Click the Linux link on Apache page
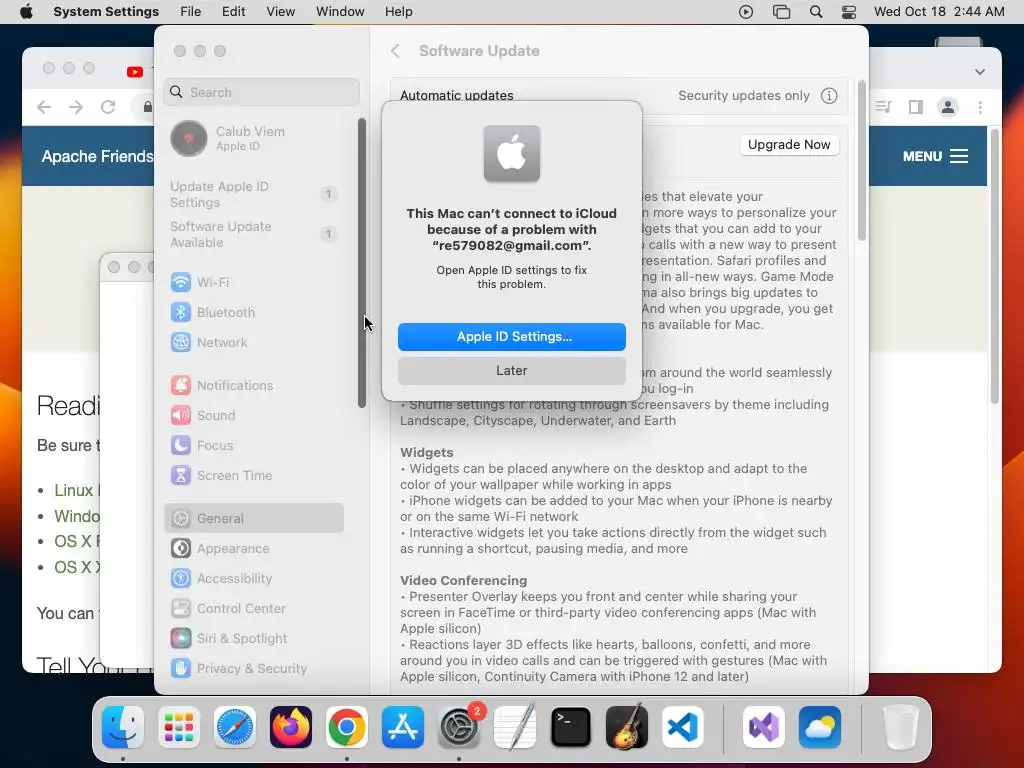The image size is (1024, 768). click(x=76, y=490)
